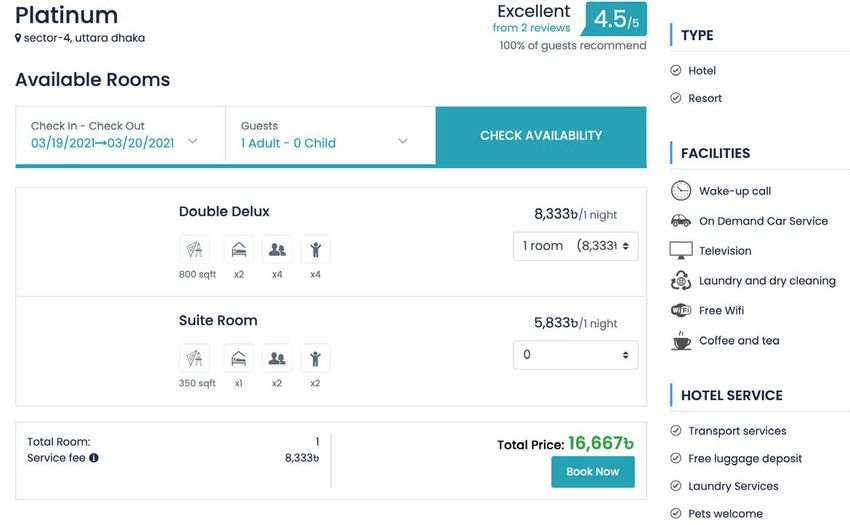The image size is (850, 525).
Task: Click the CHECK AVAILABILITY button
Action: (541, 136)
